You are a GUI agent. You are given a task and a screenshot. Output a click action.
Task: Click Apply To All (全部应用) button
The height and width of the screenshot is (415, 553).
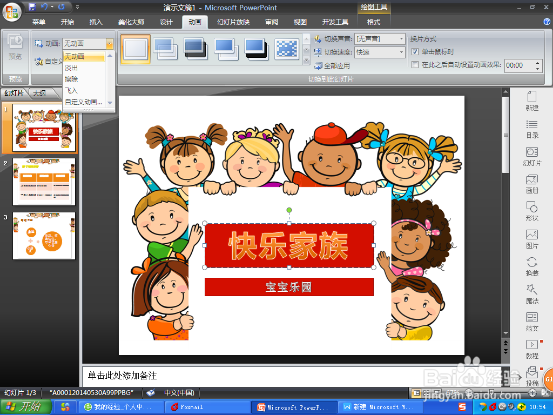pyautogui.click(x=332, y=66)
